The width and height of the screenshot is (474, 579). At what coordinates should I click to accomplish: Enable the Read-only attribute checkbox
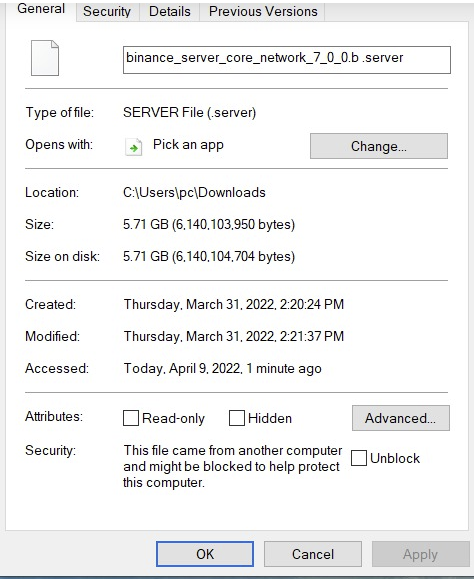pyautogui.click(x=131, y=418)
